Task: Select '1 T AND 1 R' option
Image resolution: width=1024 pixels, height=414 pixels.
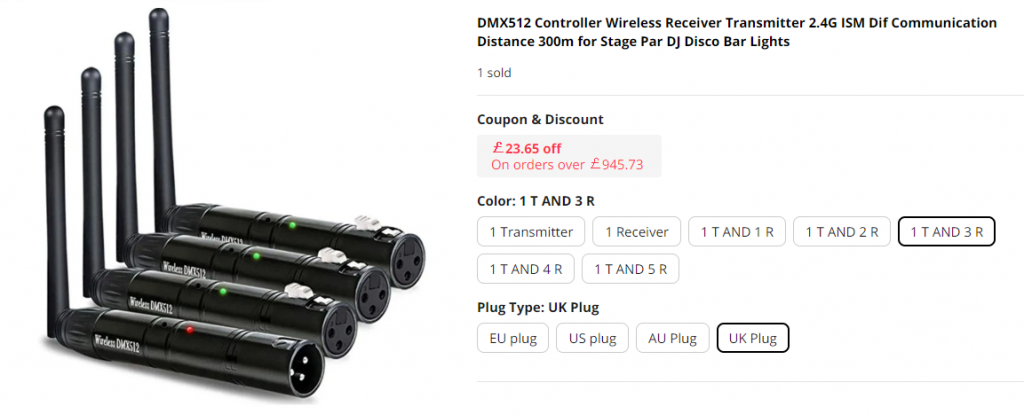Action: click(736, 232)
